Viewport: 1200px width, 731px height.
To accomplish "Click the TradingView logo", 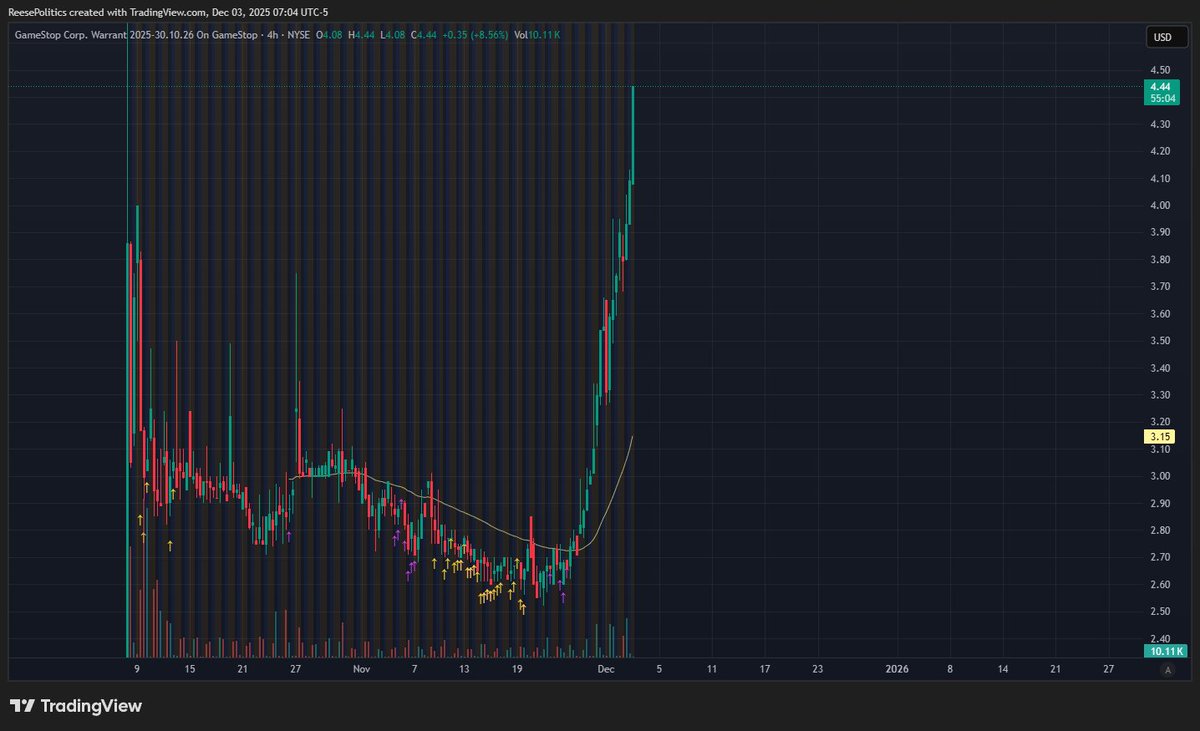I will tap(76, 706).
